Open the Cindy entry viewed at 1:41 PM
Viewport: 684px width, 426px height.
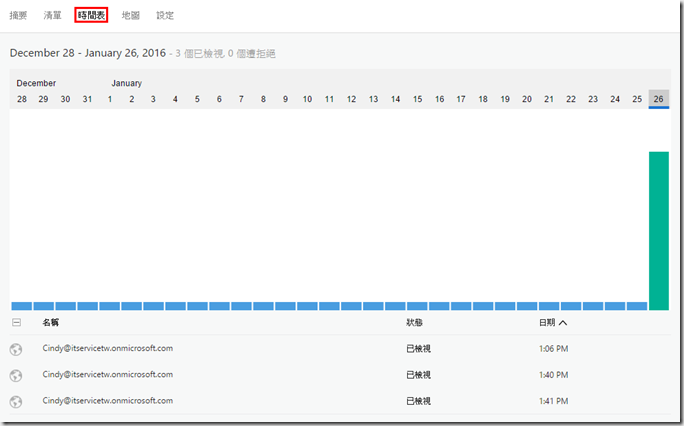[x=108, y=401]
